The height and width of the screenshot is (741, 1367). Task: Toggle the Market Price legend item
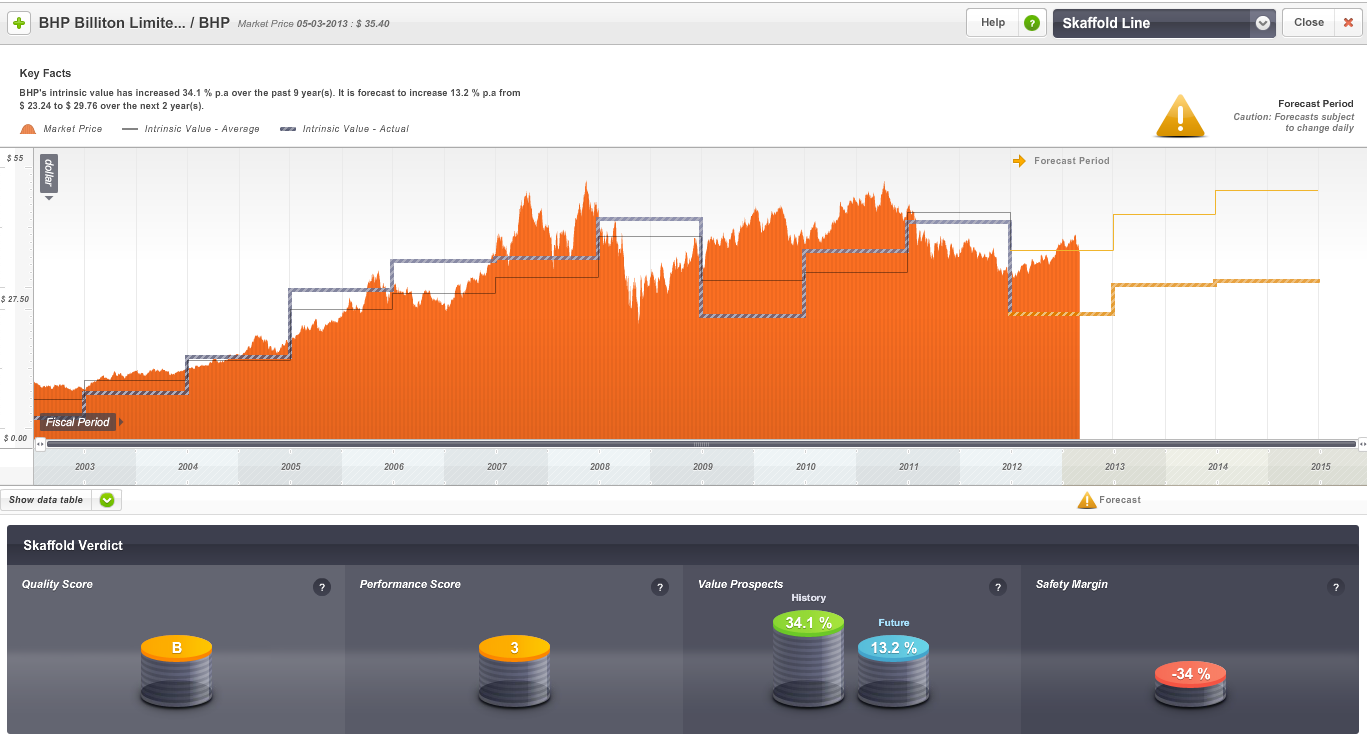coord(61,129)
